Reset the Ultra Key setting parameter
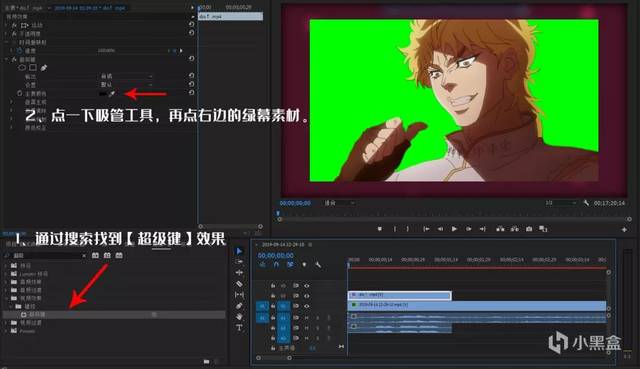 [x=191, y=84]
